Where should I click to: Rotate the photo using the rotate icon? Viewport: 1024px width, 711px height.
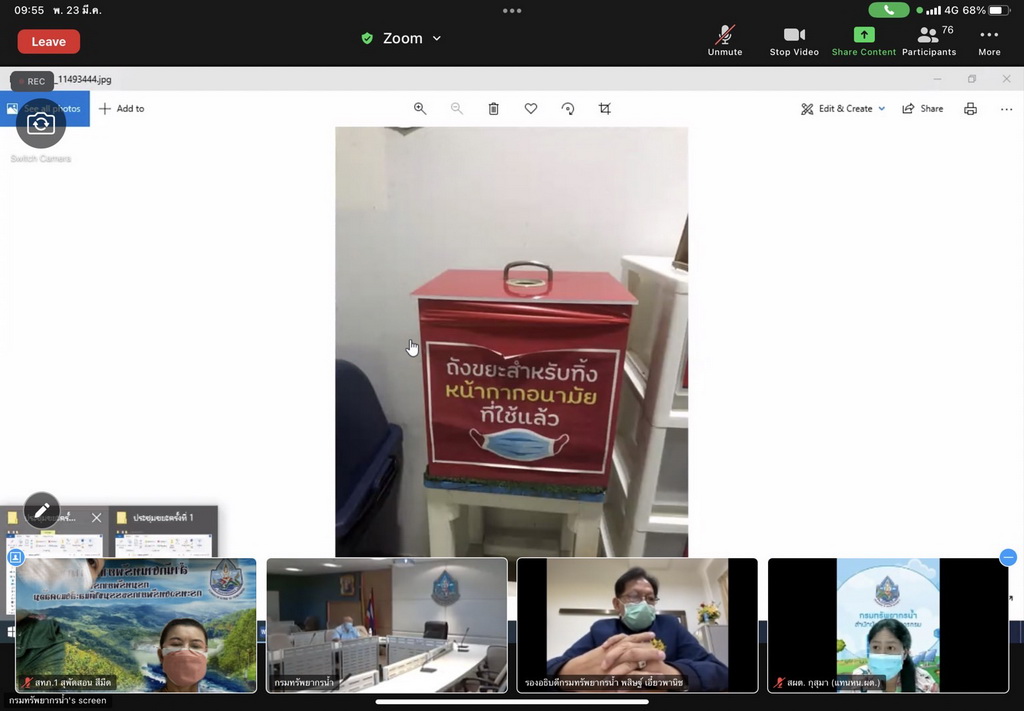tap(568, 108)
